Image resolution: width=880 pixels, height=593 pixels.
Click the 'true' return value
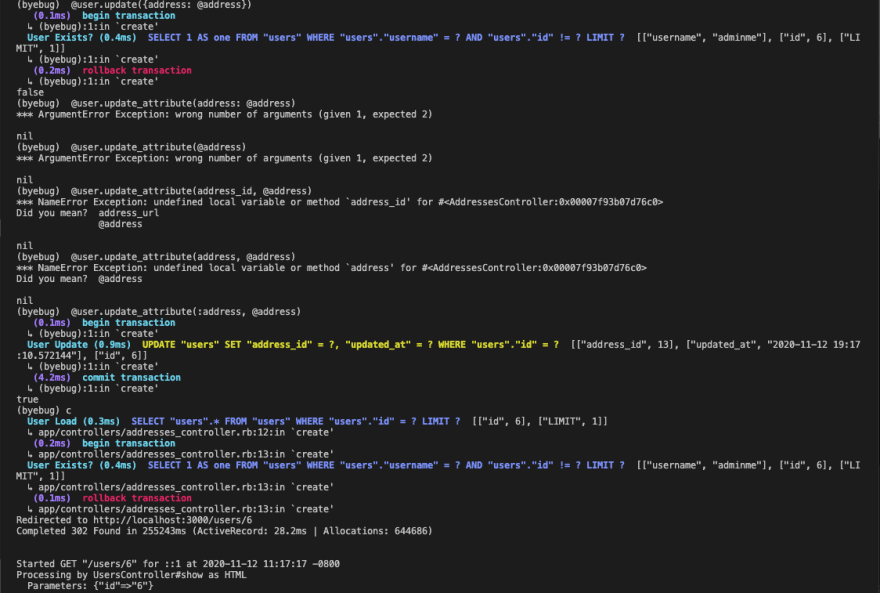pos(27,399)
